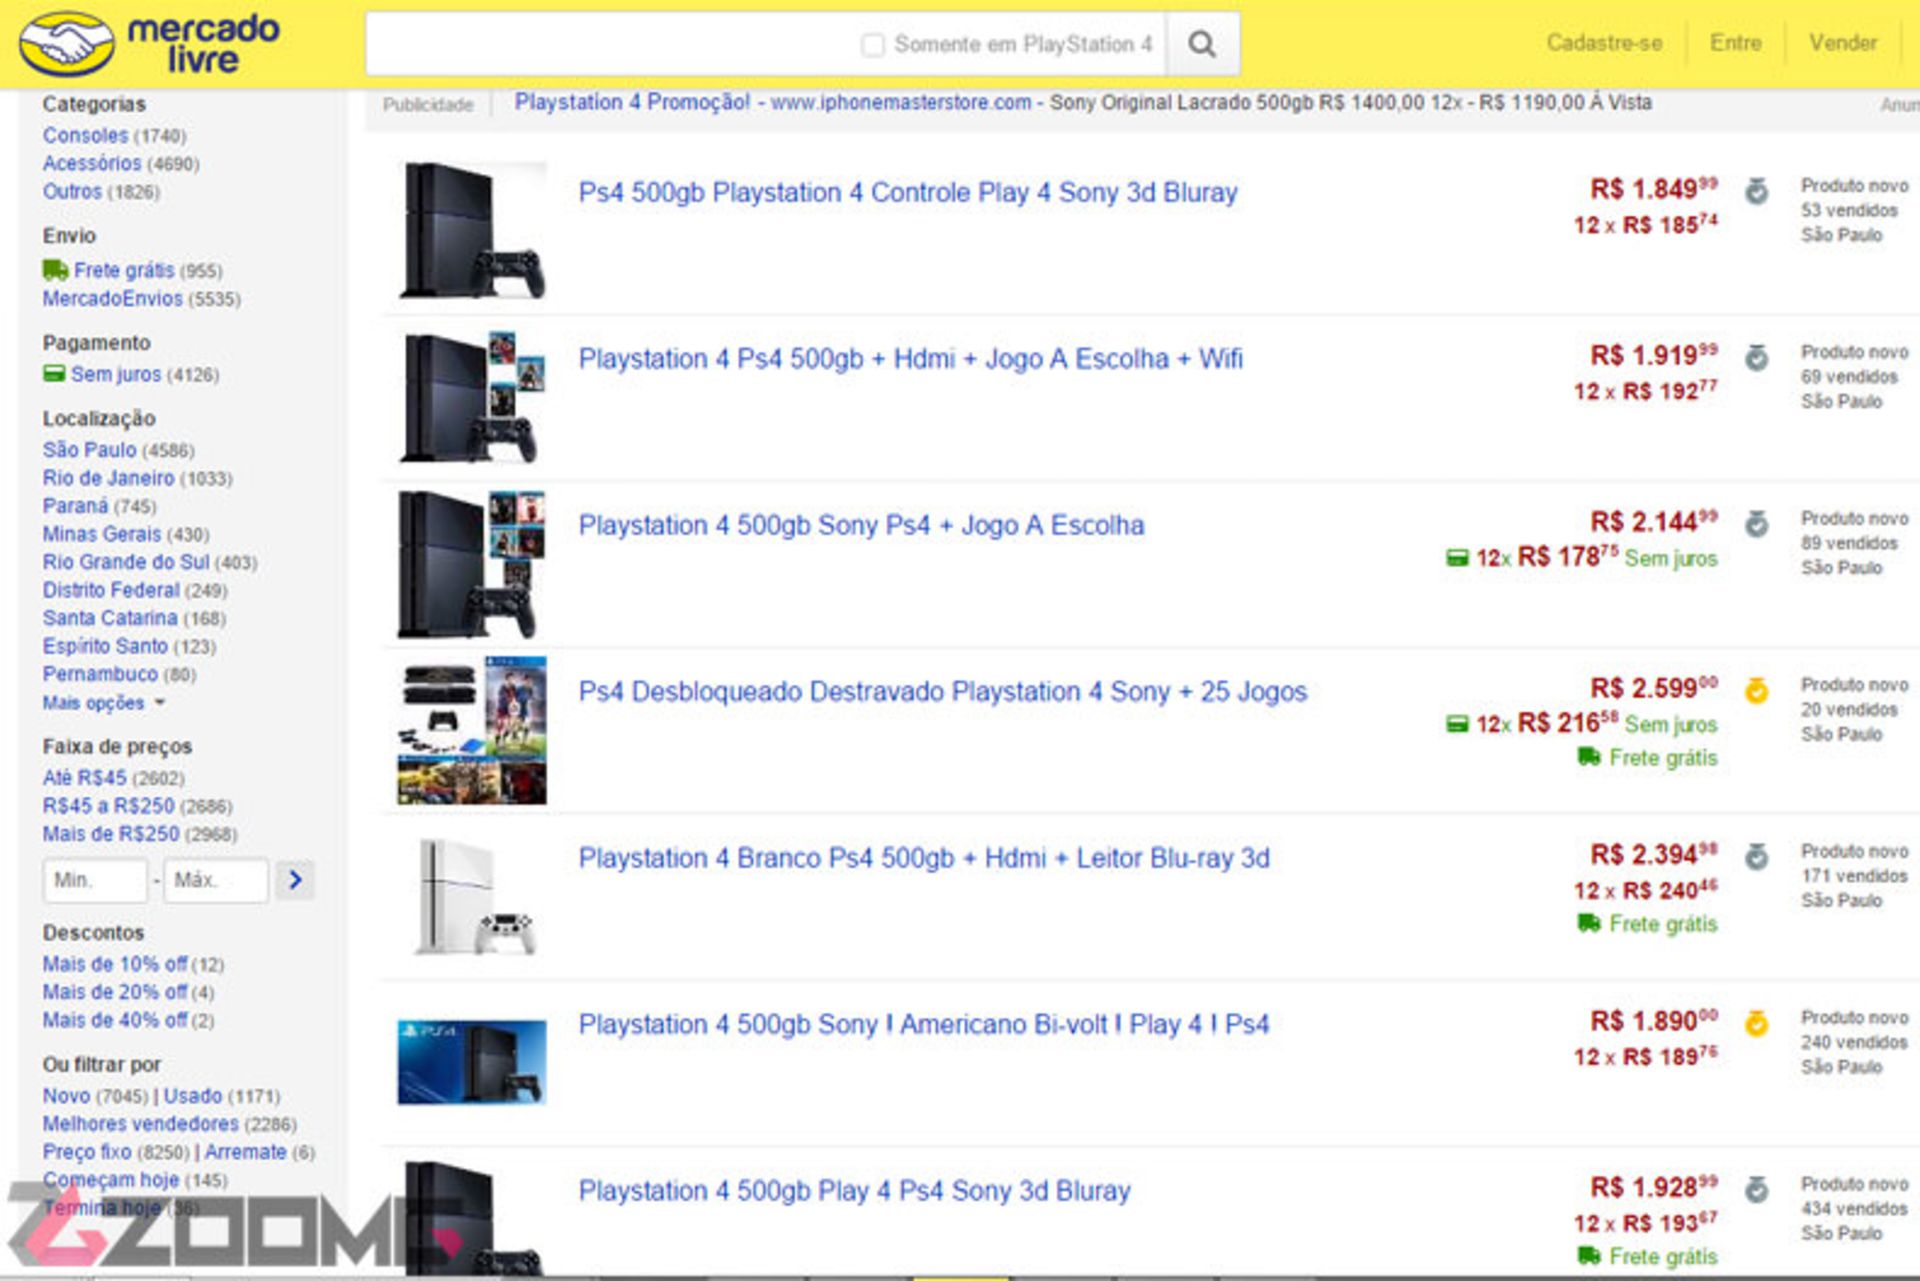Open the Outros category

(x=72, y=191)
